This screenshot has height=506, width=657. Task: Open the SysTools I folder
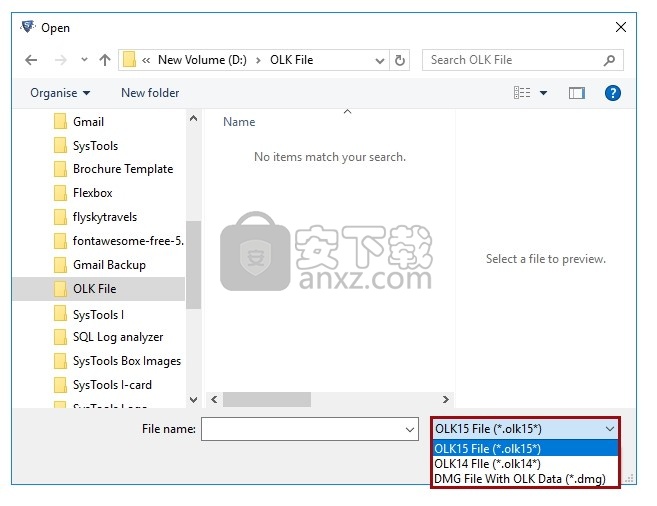tap(98, 315)
